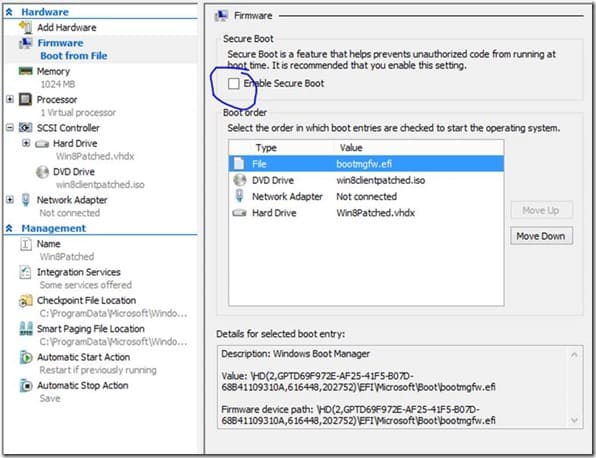596x458 pixels.
Task: Collapse the SCSI Controller node
Action: point(10,128)
